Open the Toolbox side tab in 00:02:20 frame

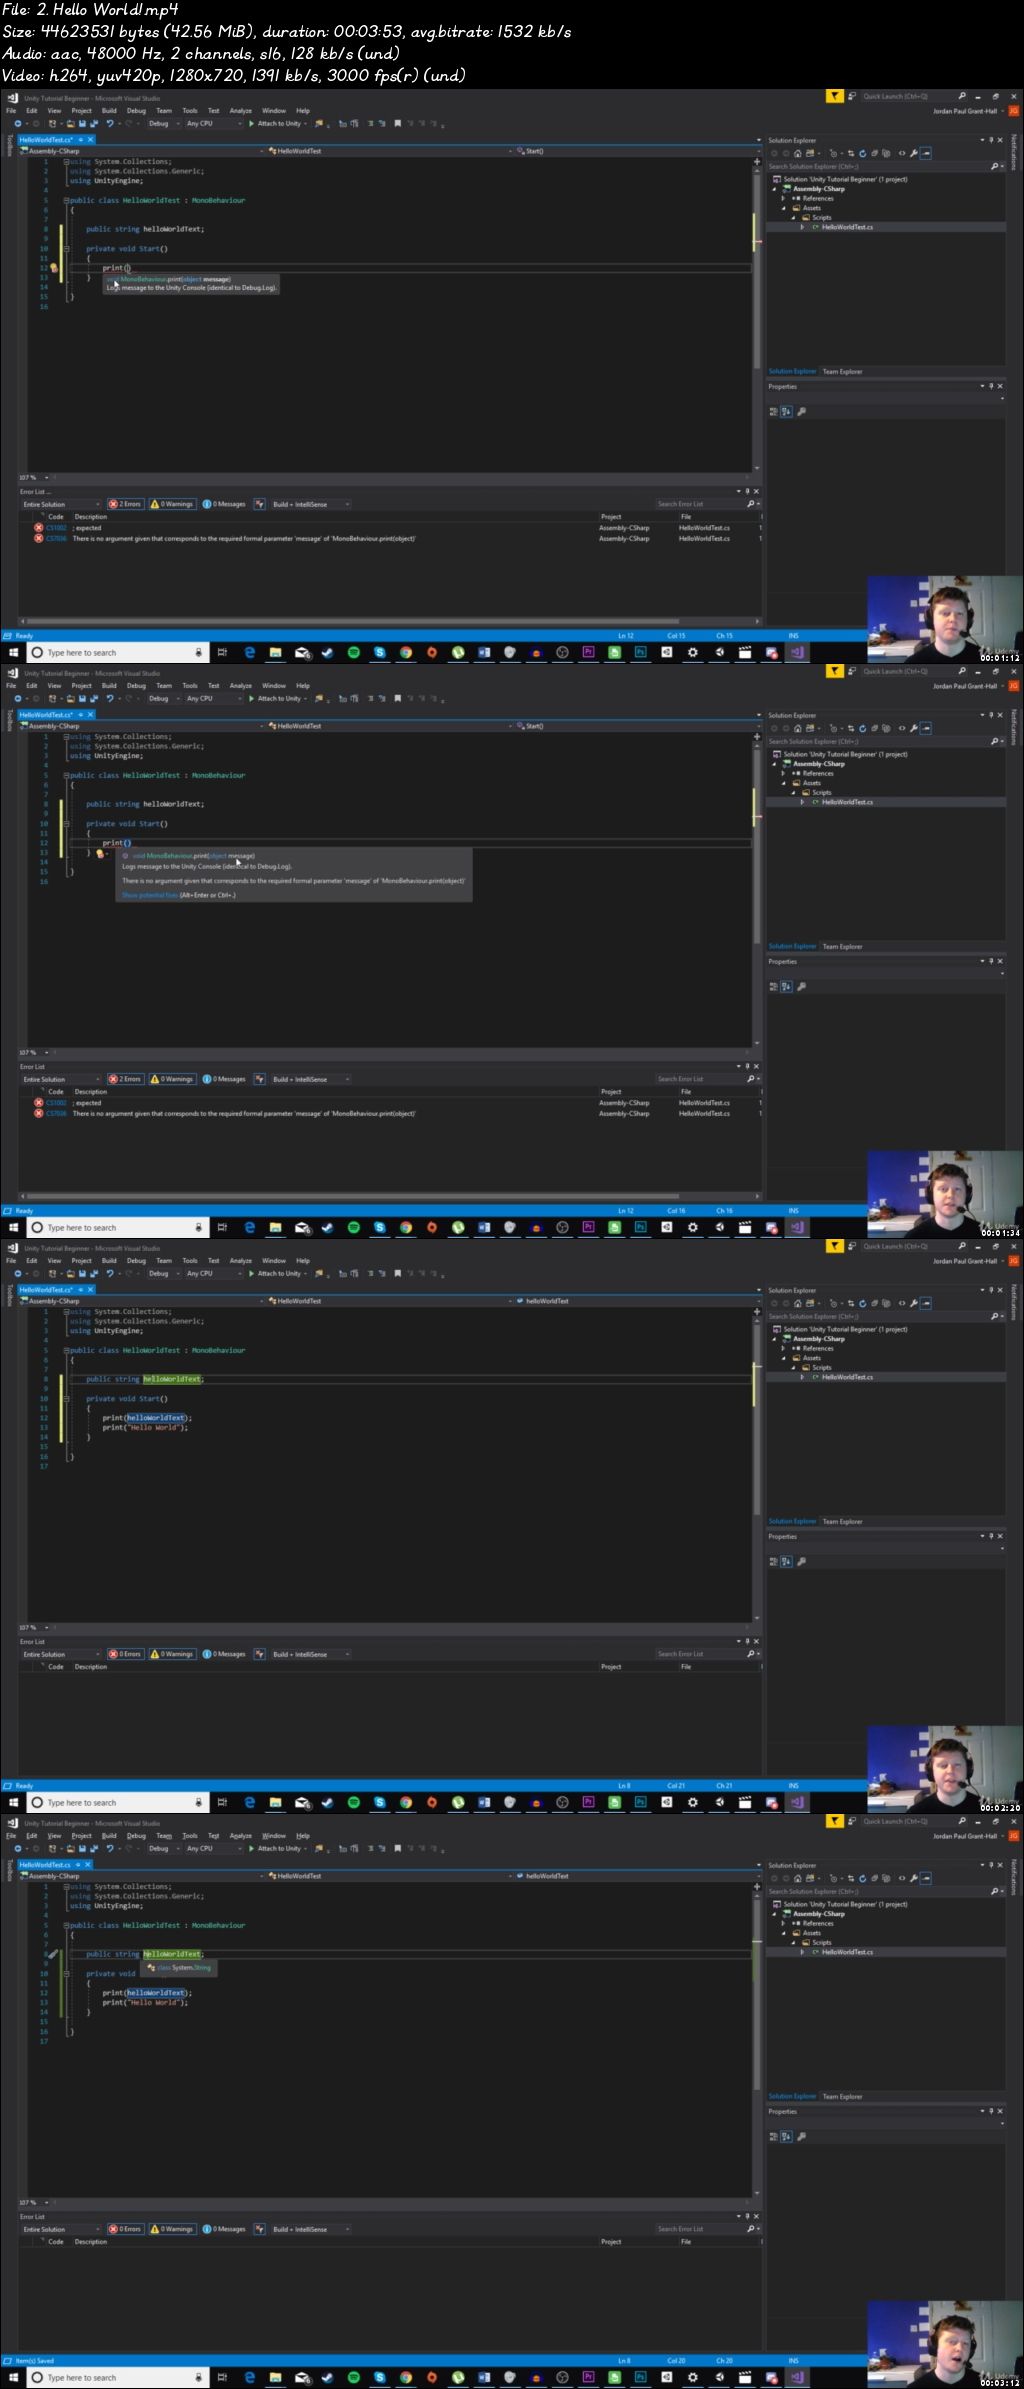[9, 1294]
